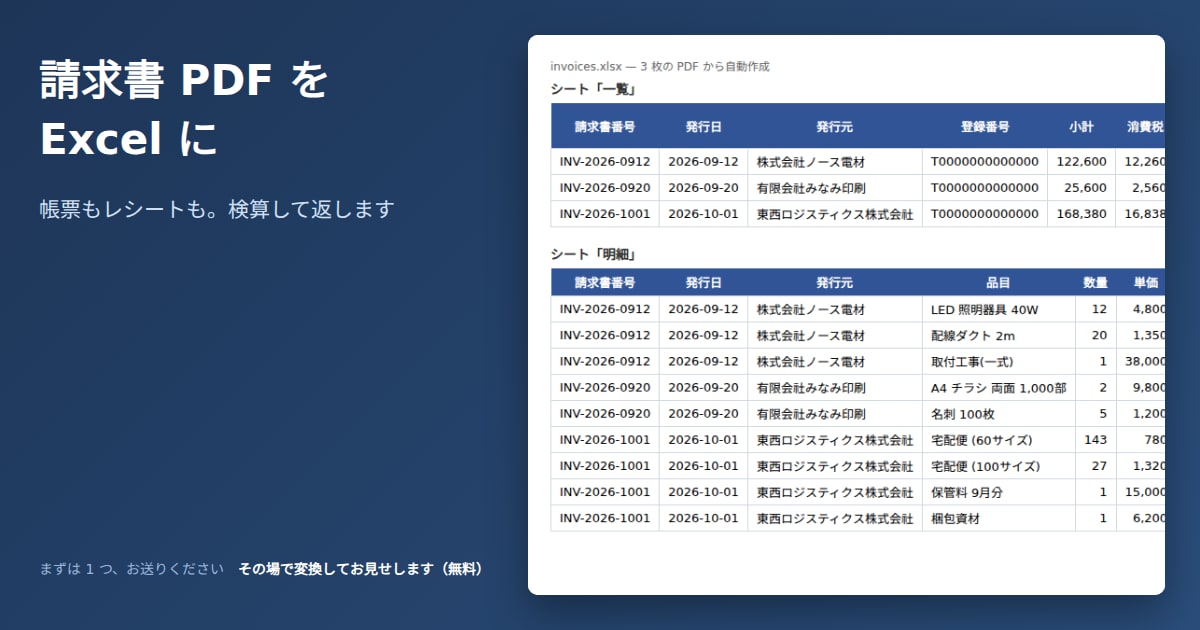Screen dimensions: 1200x630
Task: Click the 発行日 header in the 明細 table
Action: [x=703, y=283]
